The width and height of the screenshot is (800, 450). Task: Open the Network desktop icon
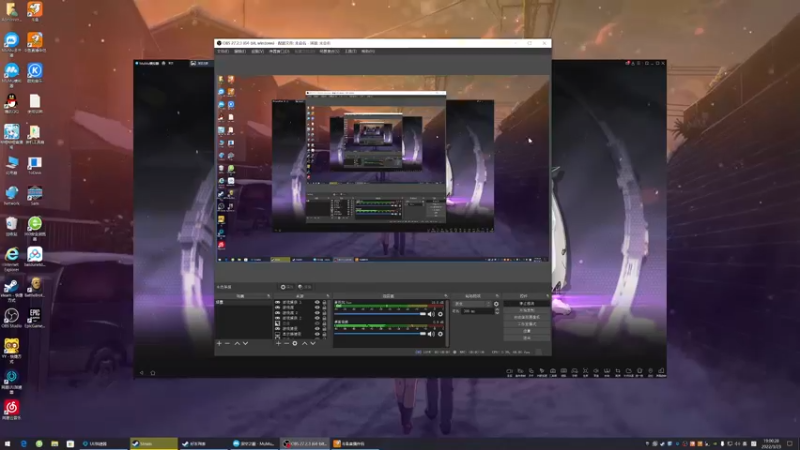[x=11, y=196]
